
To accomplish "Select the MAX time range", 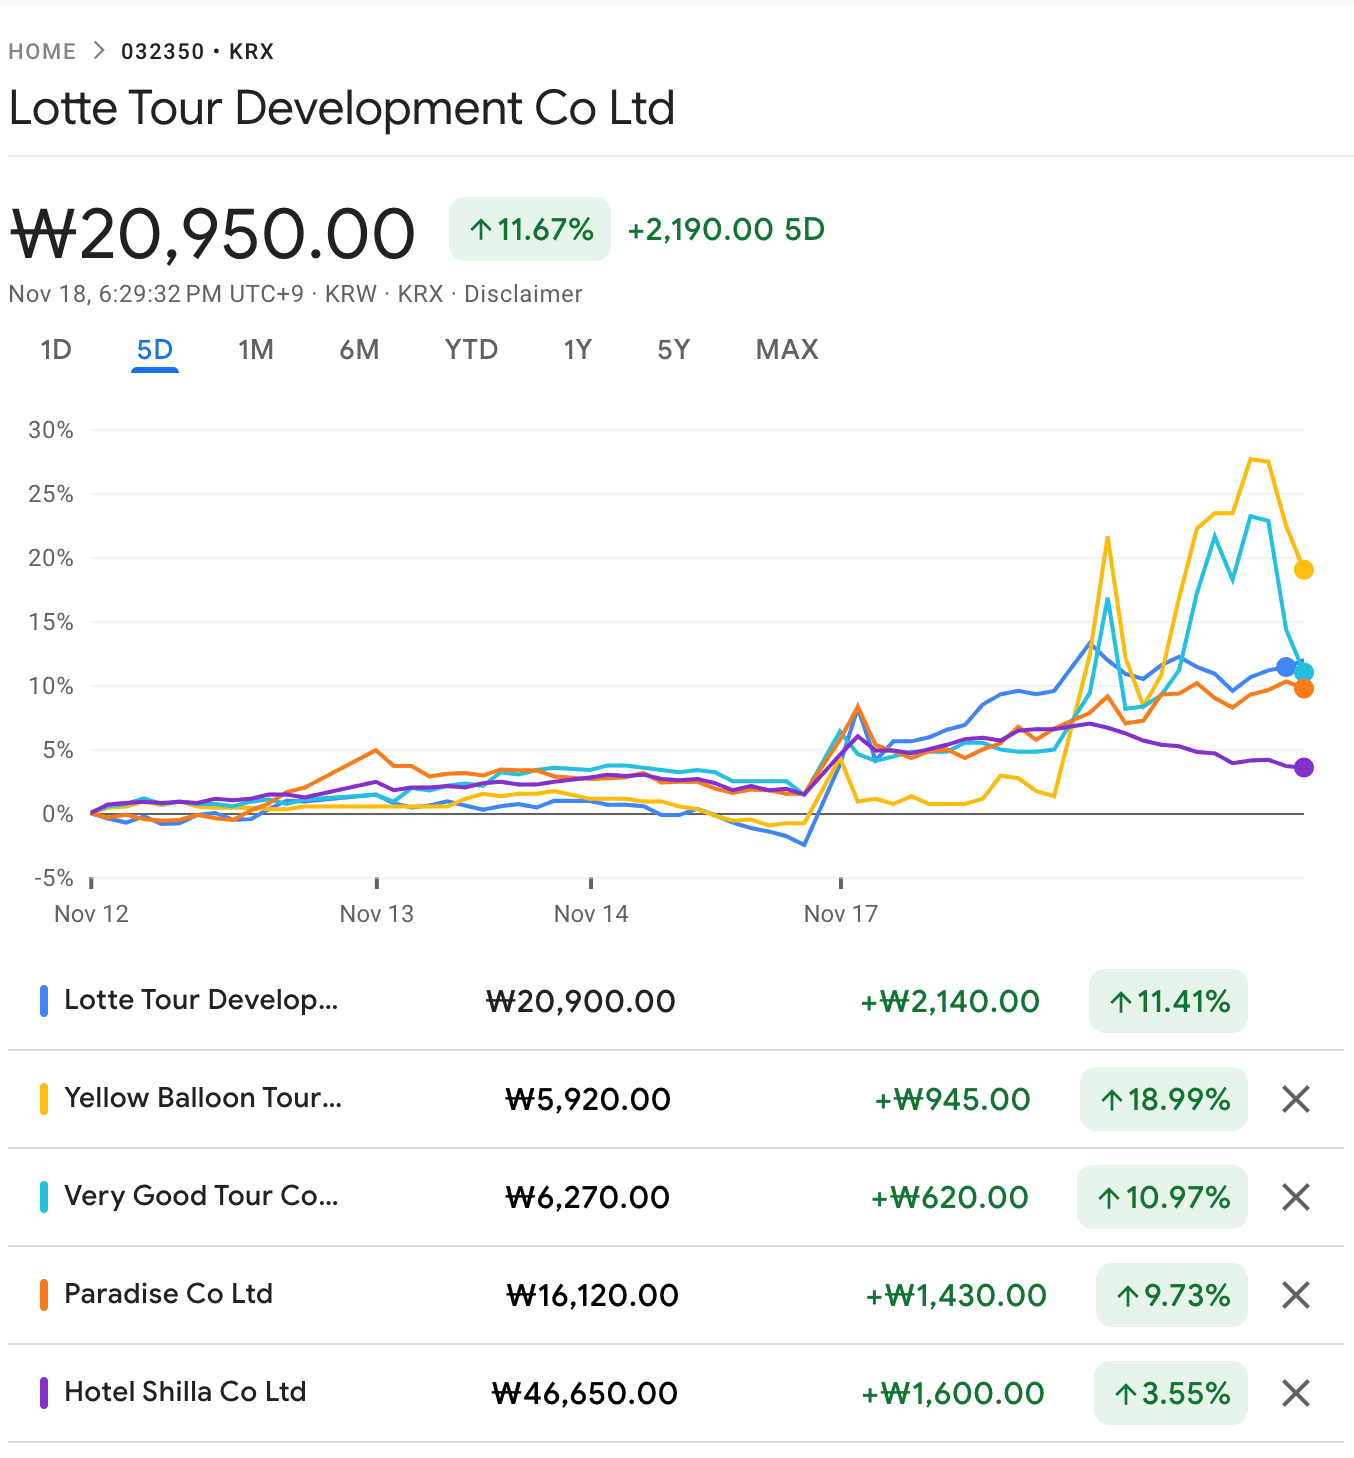I will pyautogui.click(x=787, y=350).
